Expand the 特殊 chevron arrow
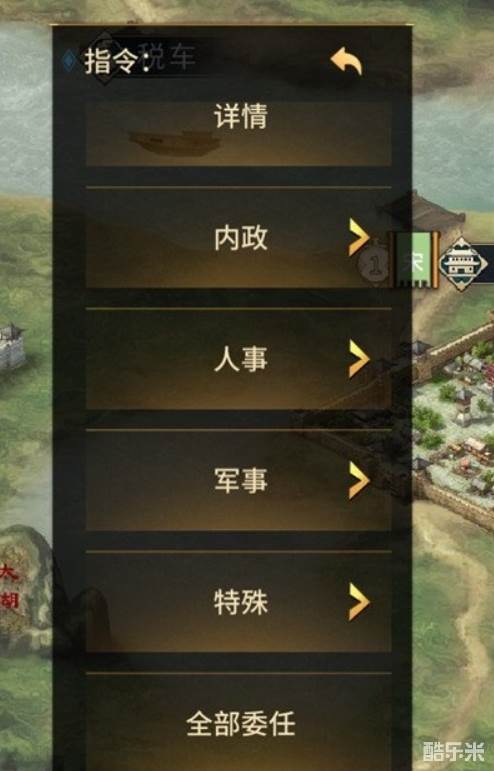This screenshot has width=494, height=771. 359,602
